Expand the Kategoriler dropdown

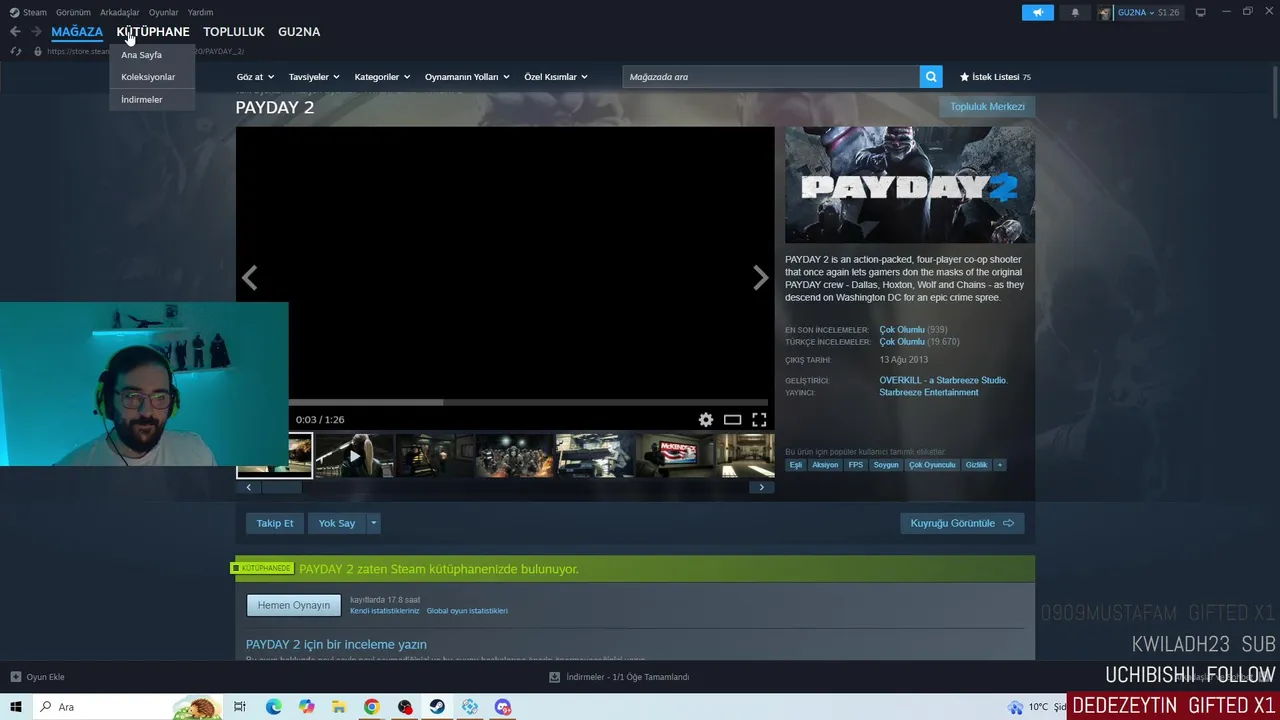[382, 77]
